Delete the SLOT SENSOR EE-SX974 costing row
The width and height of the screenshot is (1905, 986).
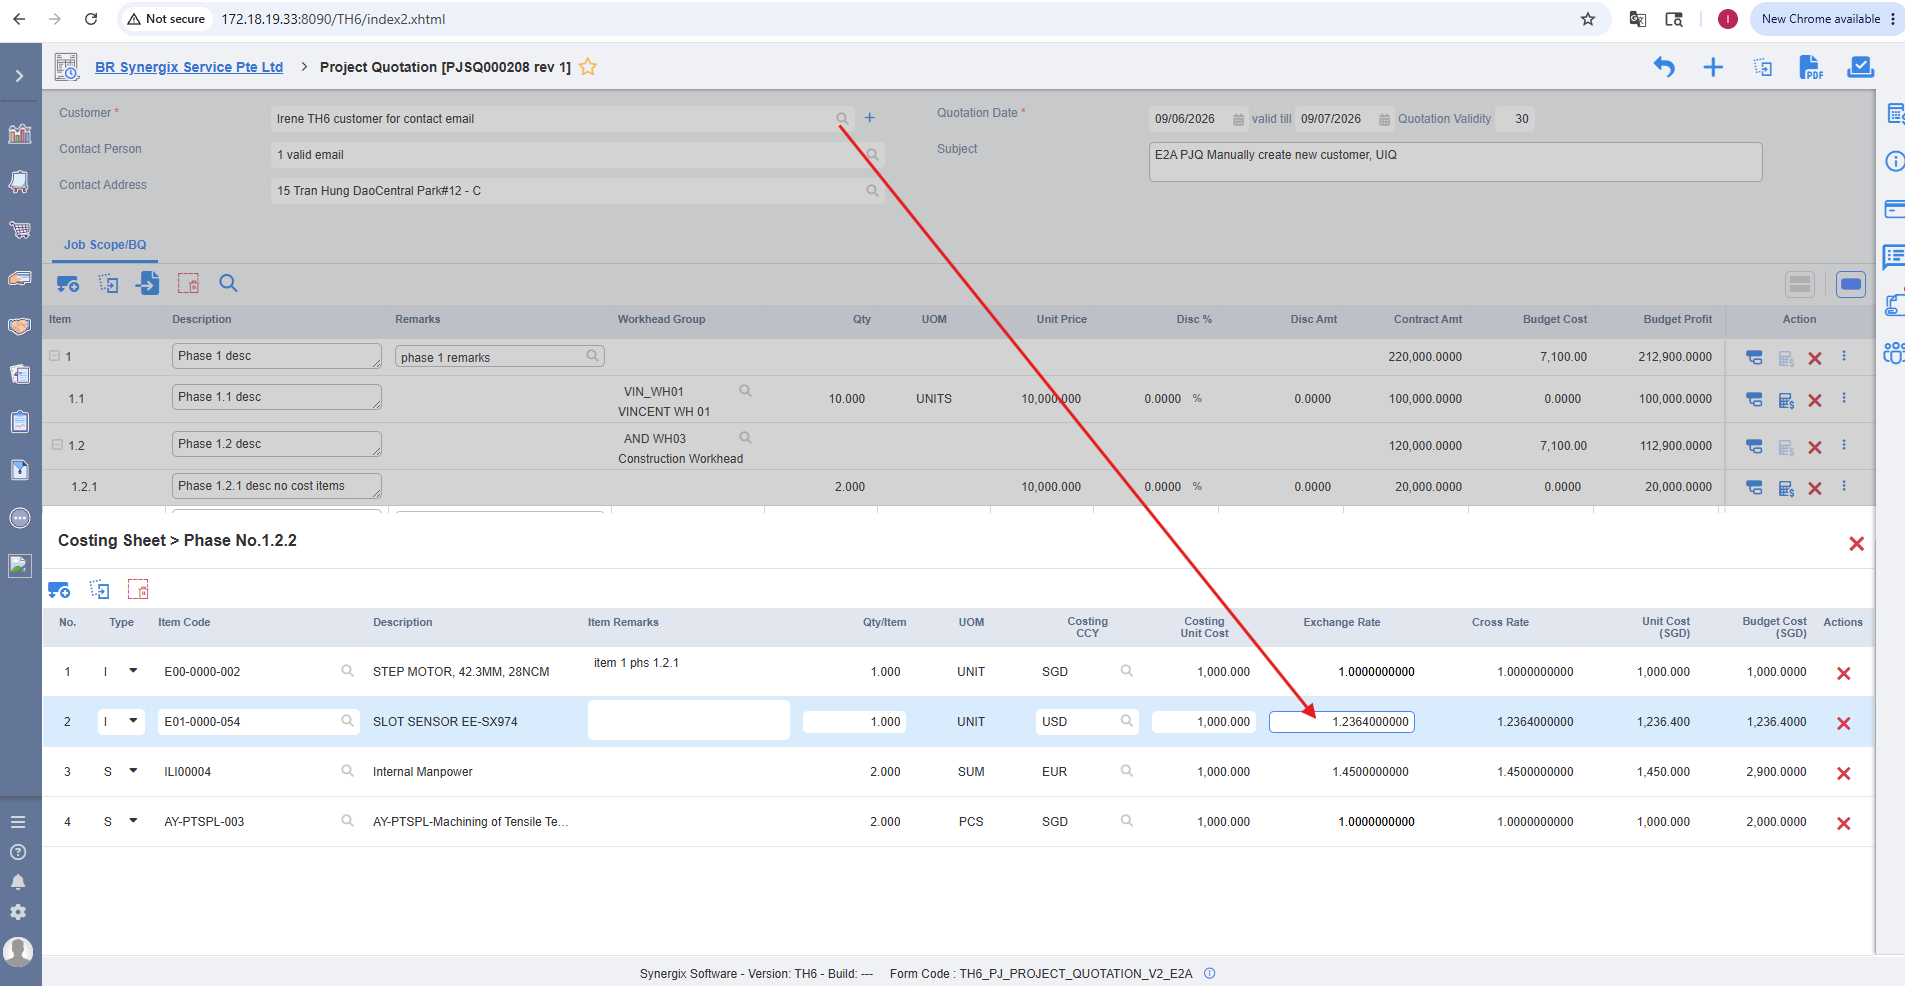[x=1844, y=723]
